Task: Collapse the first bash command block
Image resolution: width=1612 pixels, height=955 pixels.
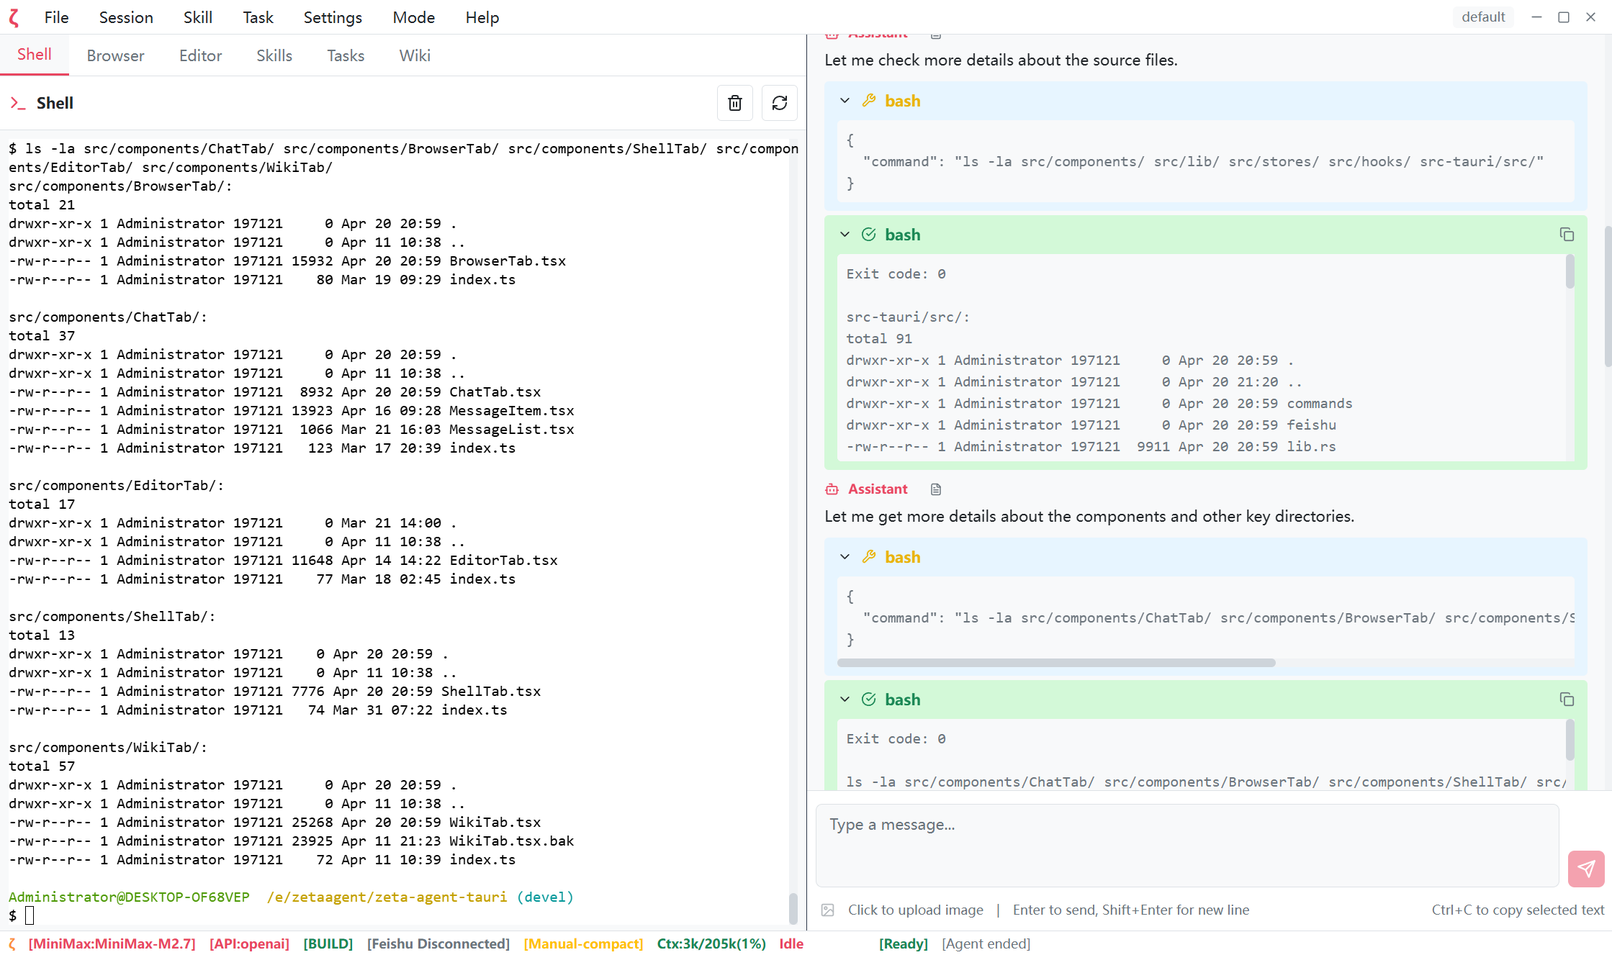Action: 845,101
